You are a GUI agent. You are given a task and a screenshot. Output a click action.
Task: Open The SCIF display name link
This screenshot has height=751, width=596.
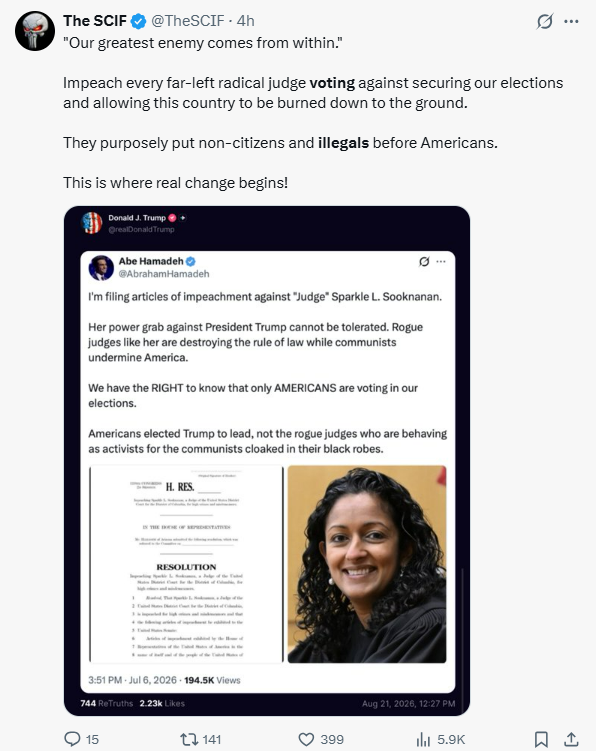pos(95,21)
